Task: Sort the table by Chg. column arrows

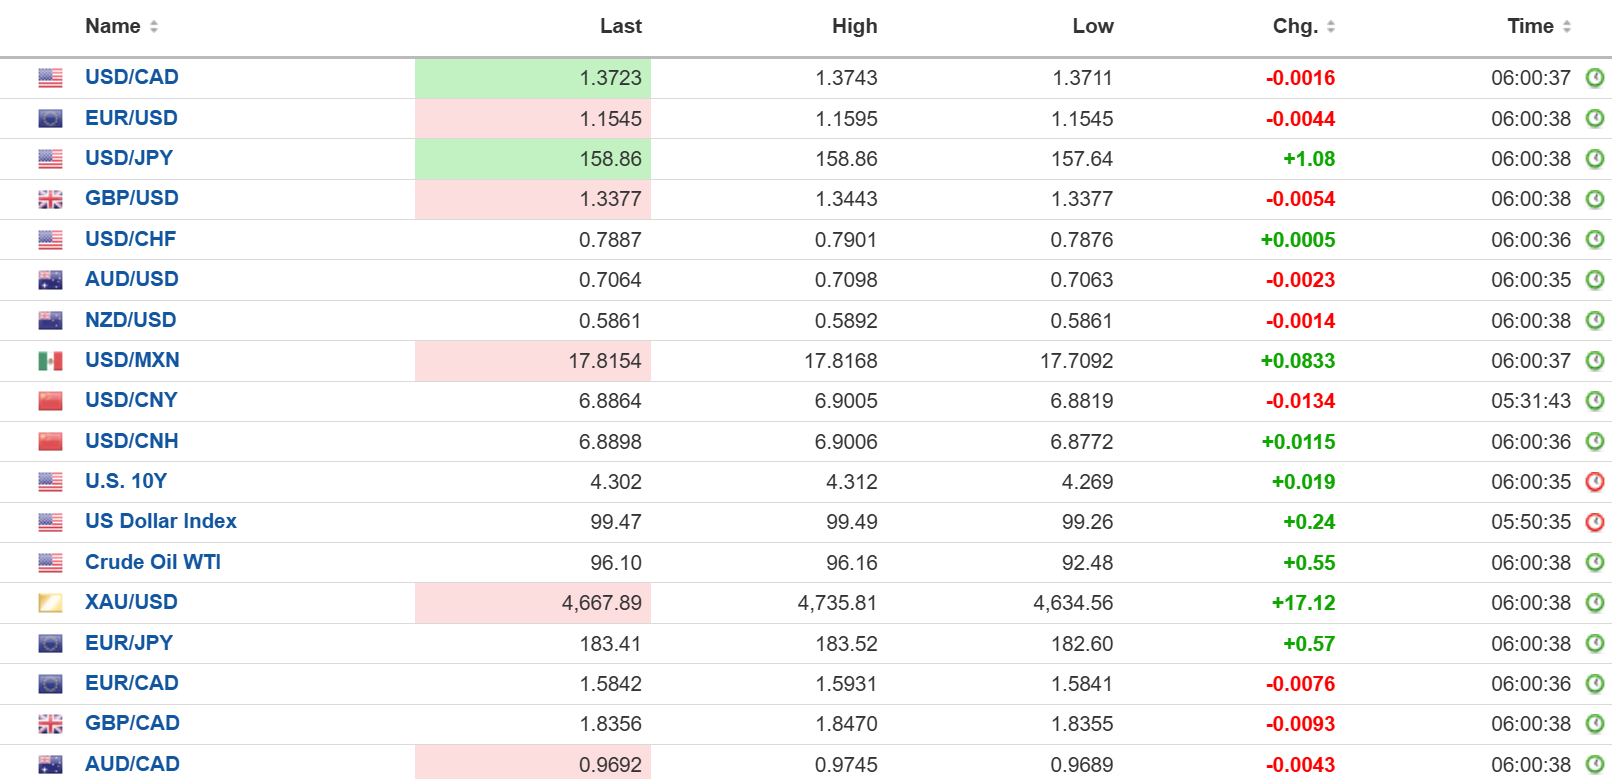Action: [x=1331, y=27]
